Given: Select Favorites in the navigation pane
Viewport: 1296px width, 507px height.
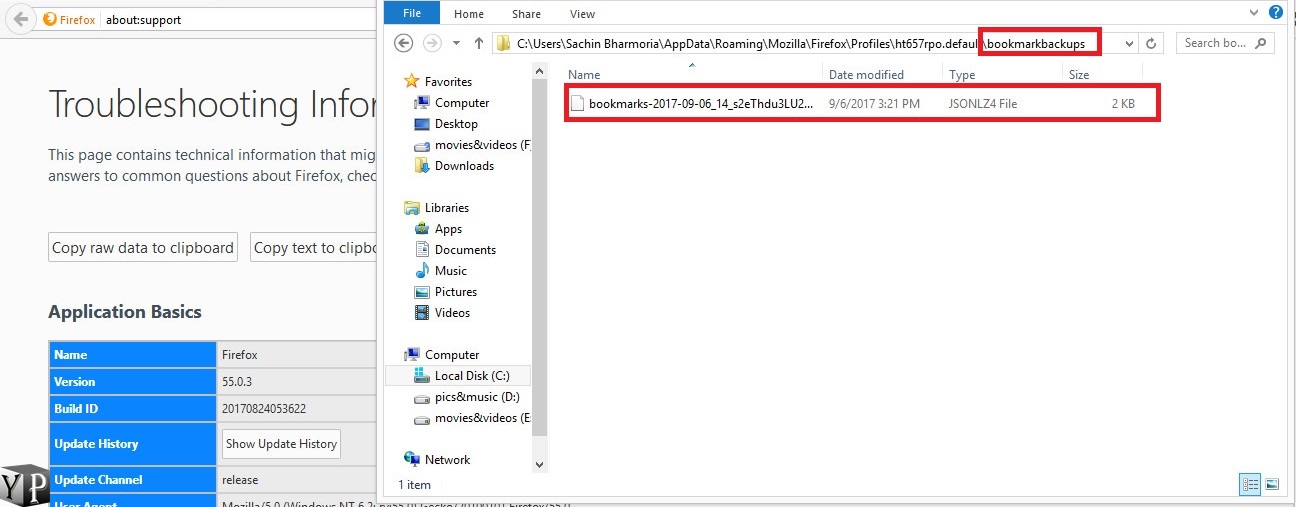Looking at the screenshot, I should [448, 82].
